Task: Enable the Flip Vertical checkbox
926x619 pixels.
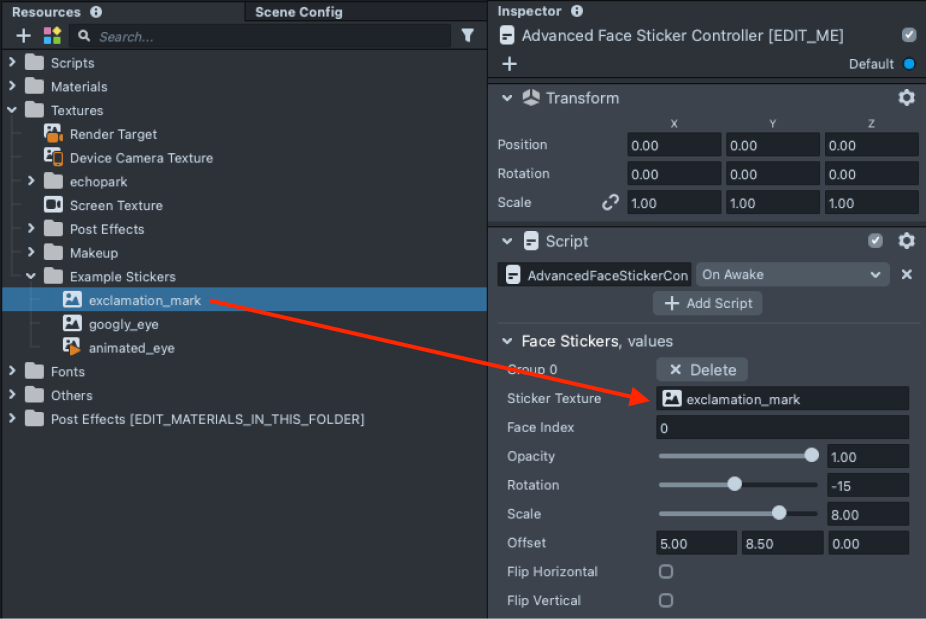Action: 666,601
